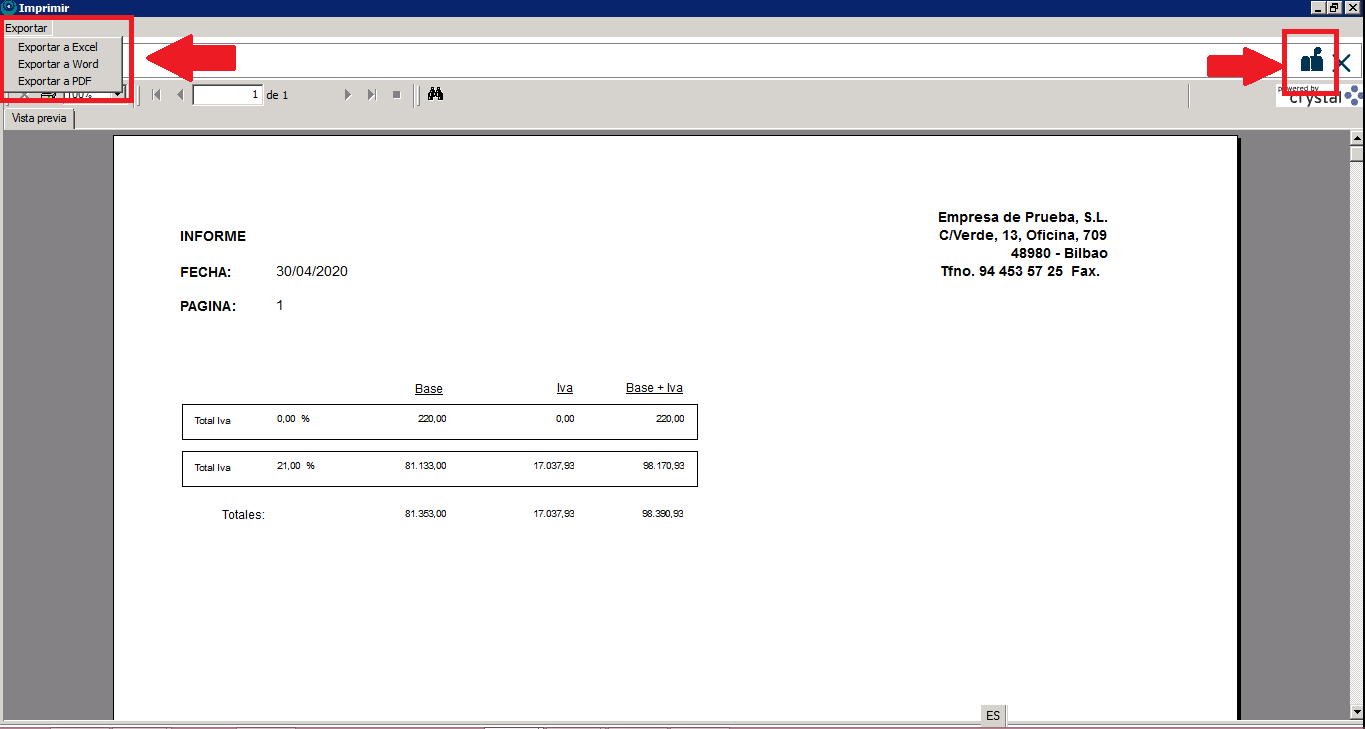
Task: Switch to Vista previa tab
Action: (x=39, y=118)
